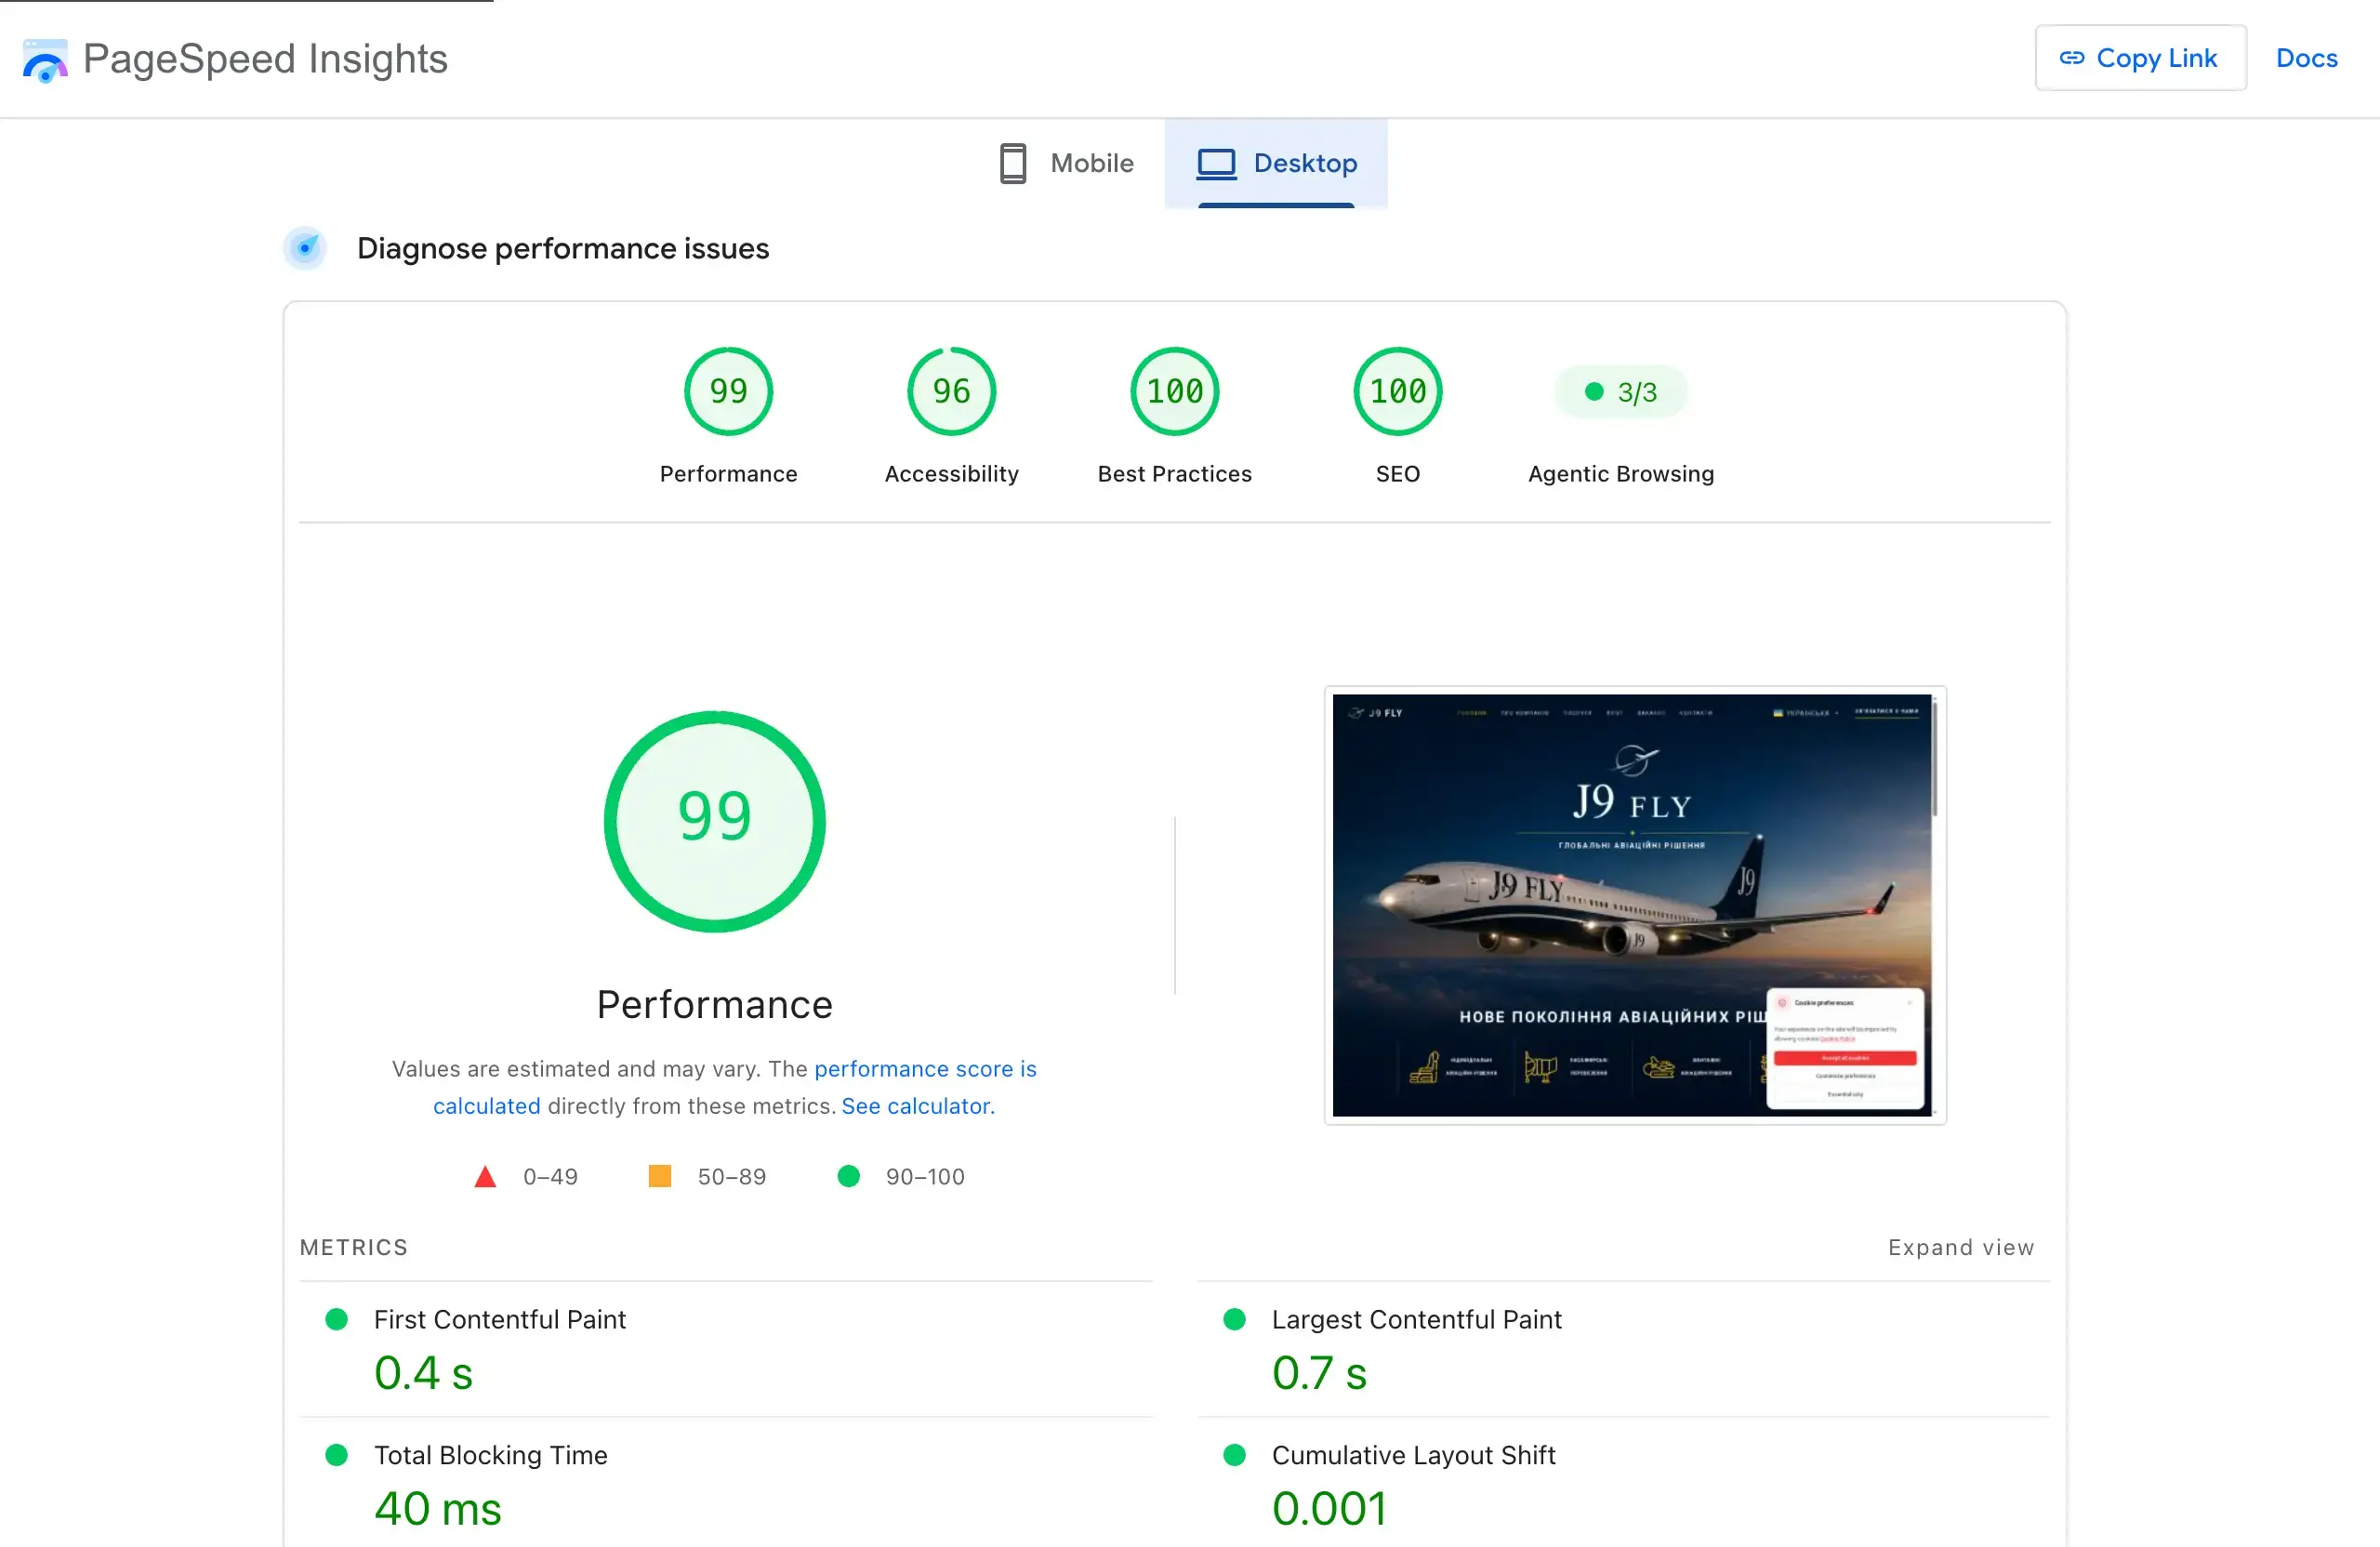Click the METRICS section heading
Image resolution: width=2380 pixels, height=1547 pixels.
point(354,1247)
